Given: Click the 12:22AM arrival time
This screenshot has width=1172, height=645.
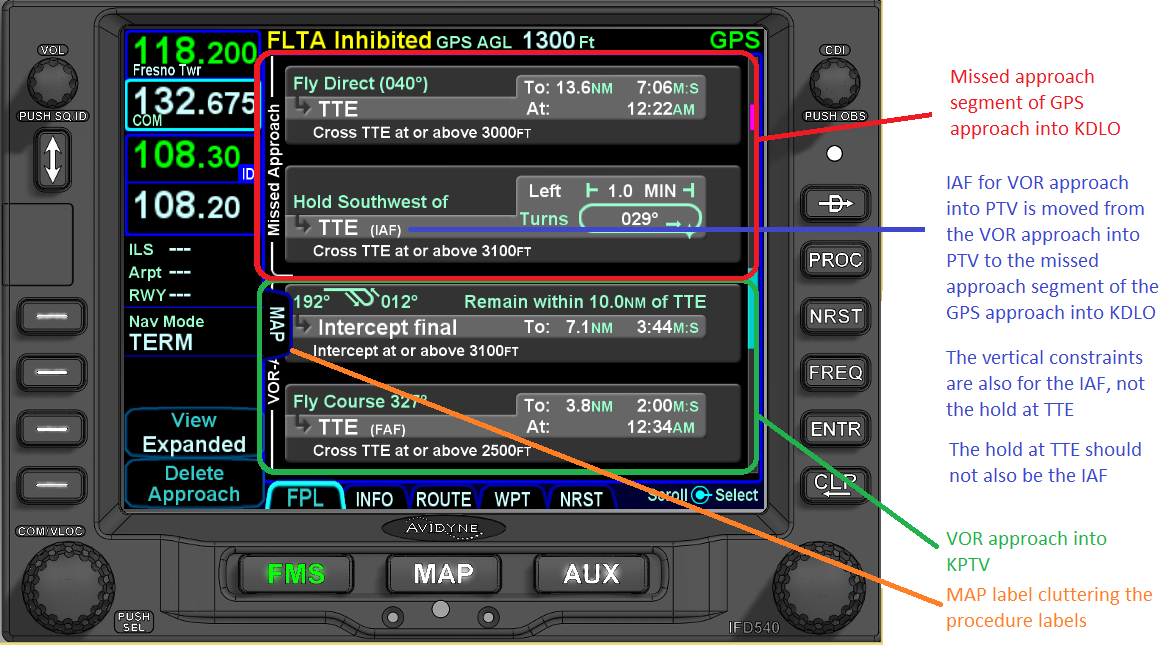Looking at the screenshot, I should click(661, 109).
